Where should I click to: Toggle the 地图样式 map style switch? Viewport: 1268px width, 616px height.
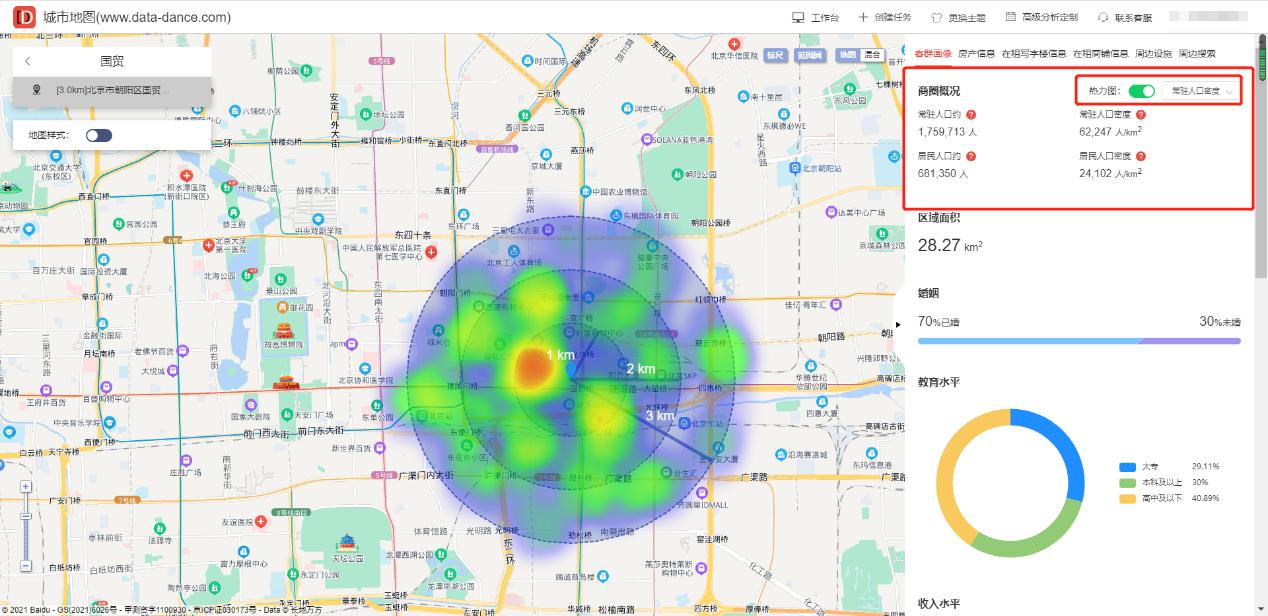pos(99,135)
